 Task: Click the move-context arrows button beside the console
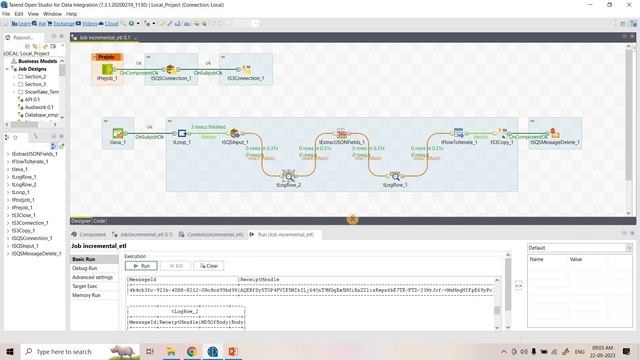tap(519, 285)
